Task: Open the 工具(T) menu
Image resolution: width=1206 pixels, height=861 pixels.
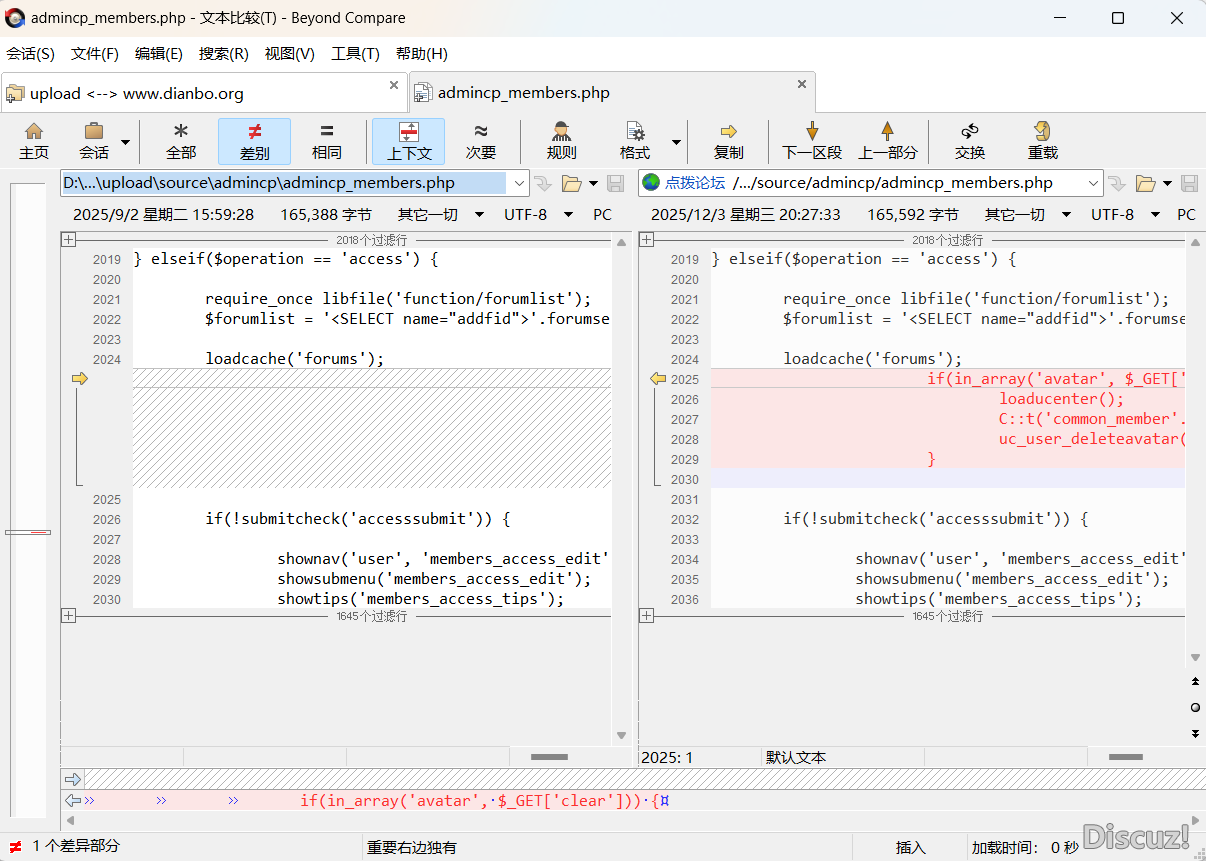Action: (x=355, y=54)
